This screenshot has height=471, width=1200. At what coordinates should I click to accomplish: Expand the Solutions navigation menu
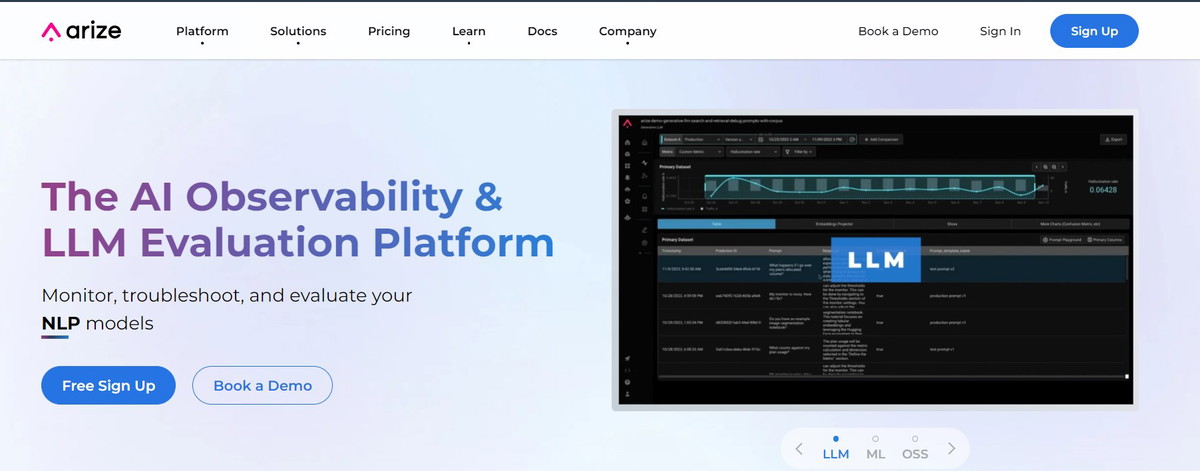298,31
